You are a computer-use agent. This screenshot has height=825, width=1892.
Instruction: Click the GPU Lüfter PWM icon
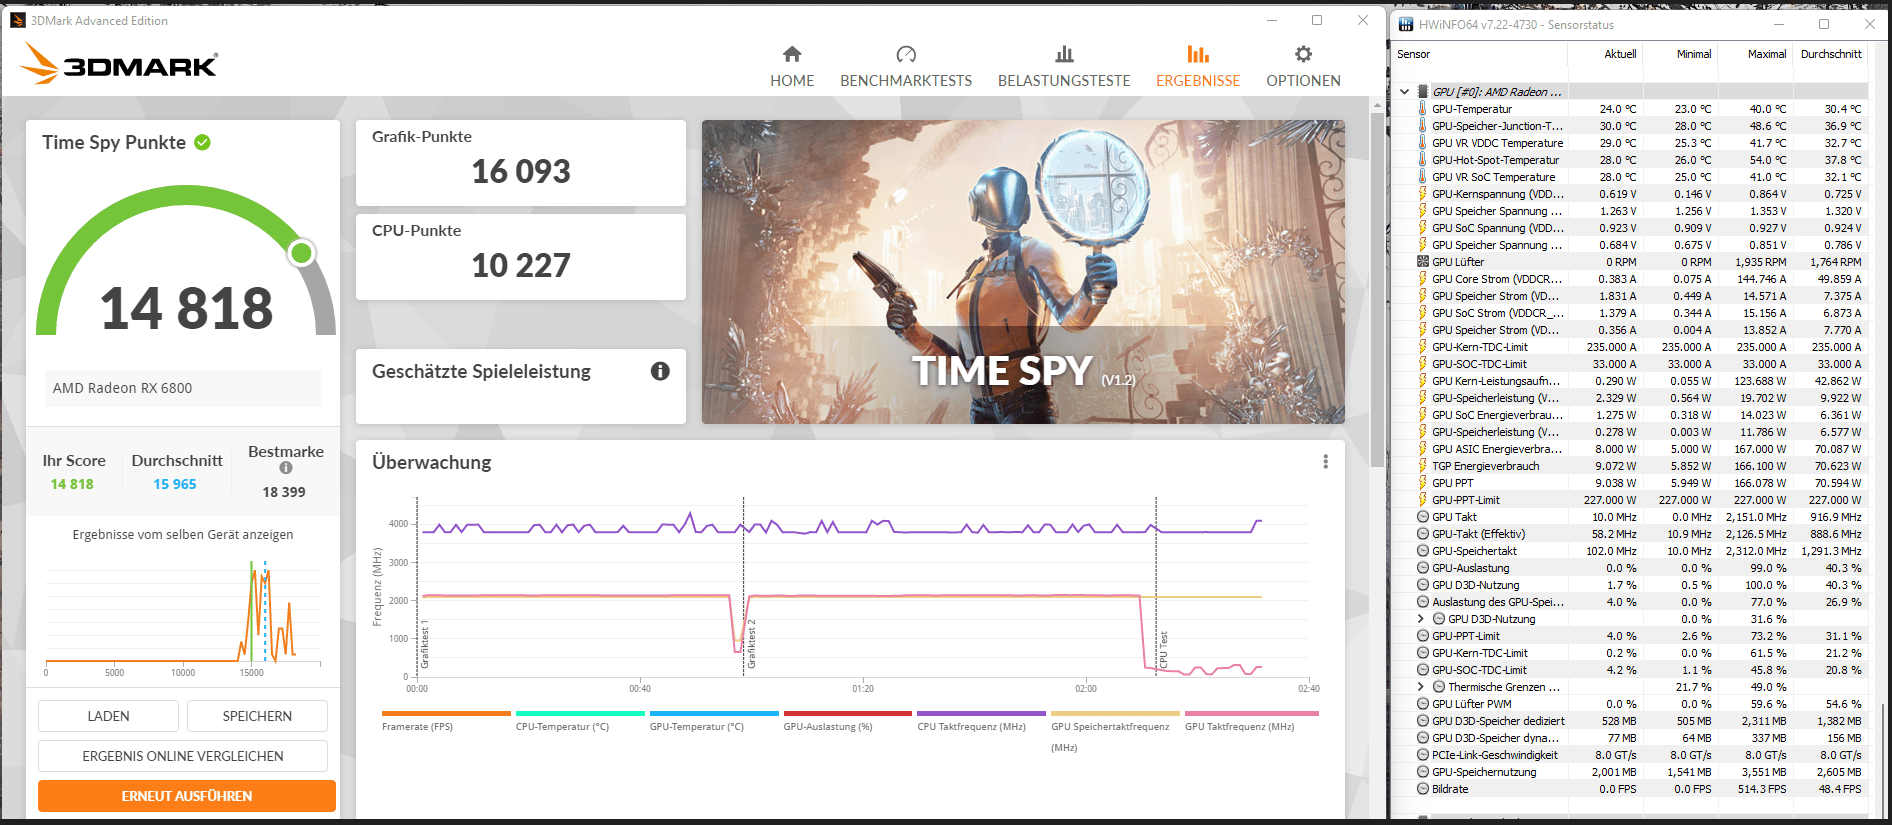(1423, 704)
